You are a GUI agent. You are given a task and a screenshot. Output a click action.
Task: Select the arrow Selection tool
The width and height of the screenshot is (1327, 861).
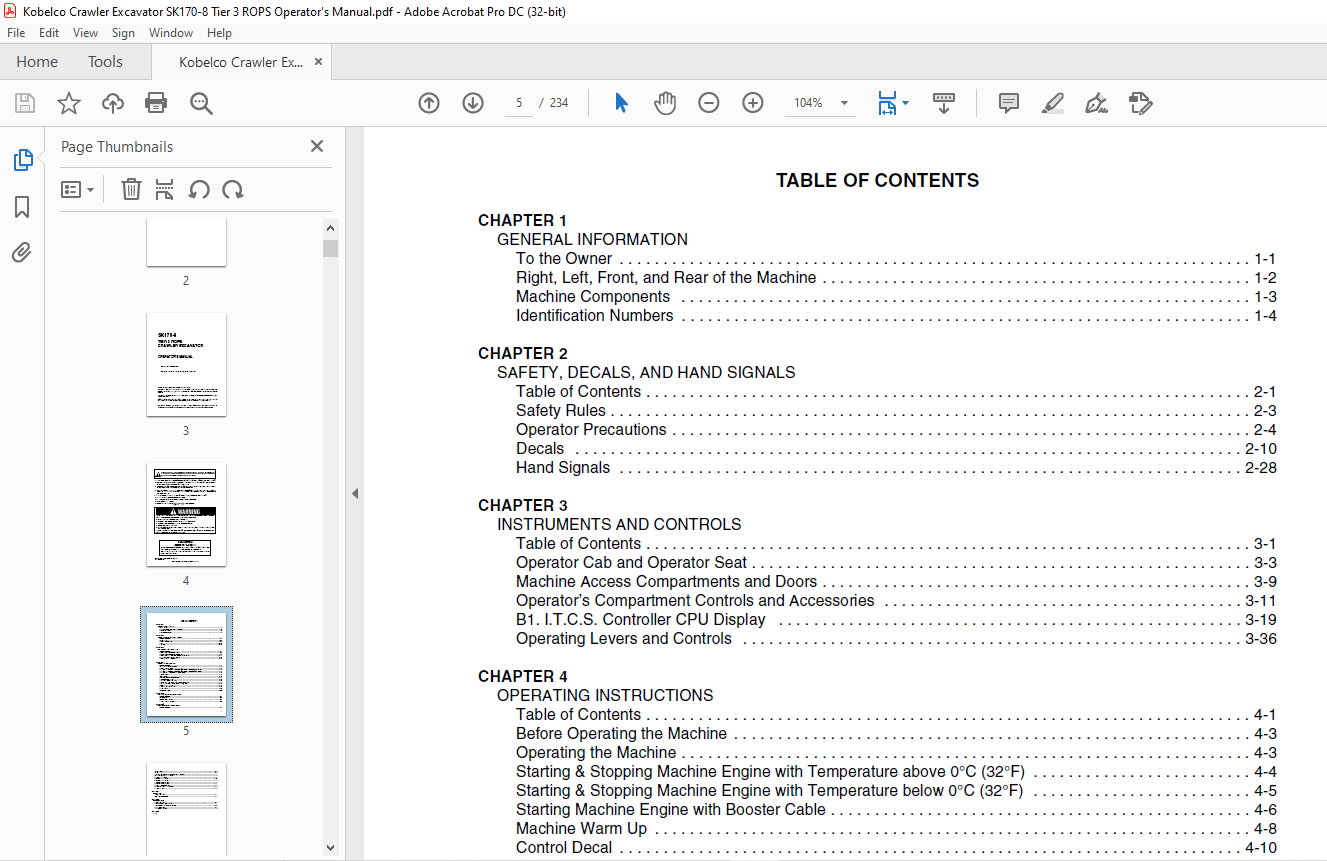[x=621, y=103]
